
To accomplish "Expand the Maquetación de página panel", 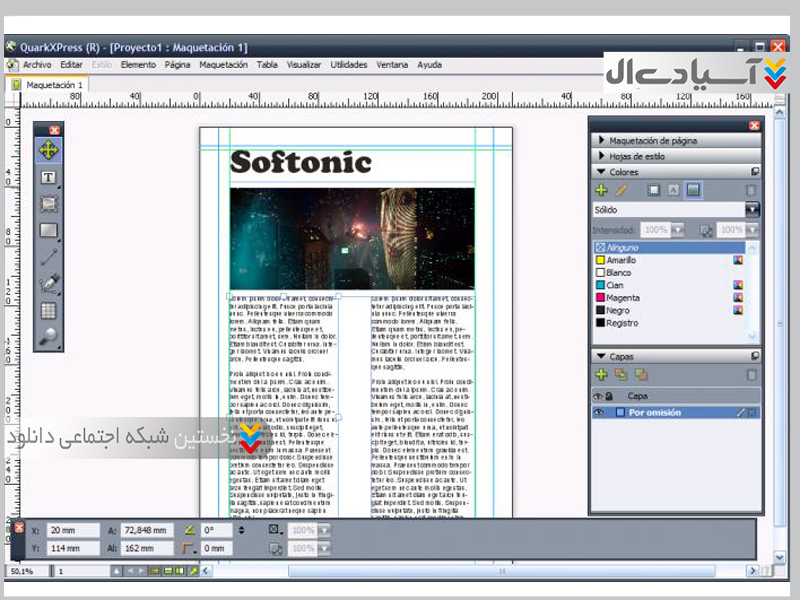I will tap(653, 141).
